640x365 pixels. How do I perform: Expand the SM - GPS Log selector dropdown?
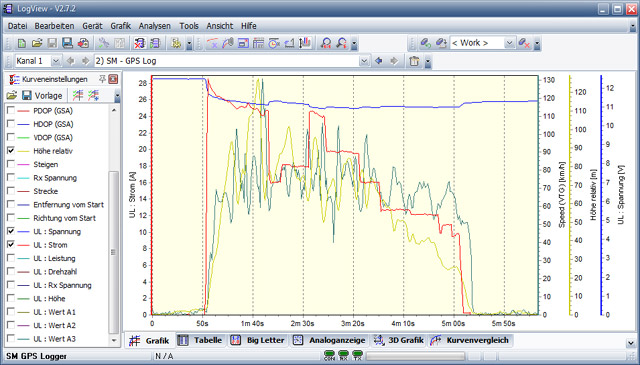pos(364,61)
